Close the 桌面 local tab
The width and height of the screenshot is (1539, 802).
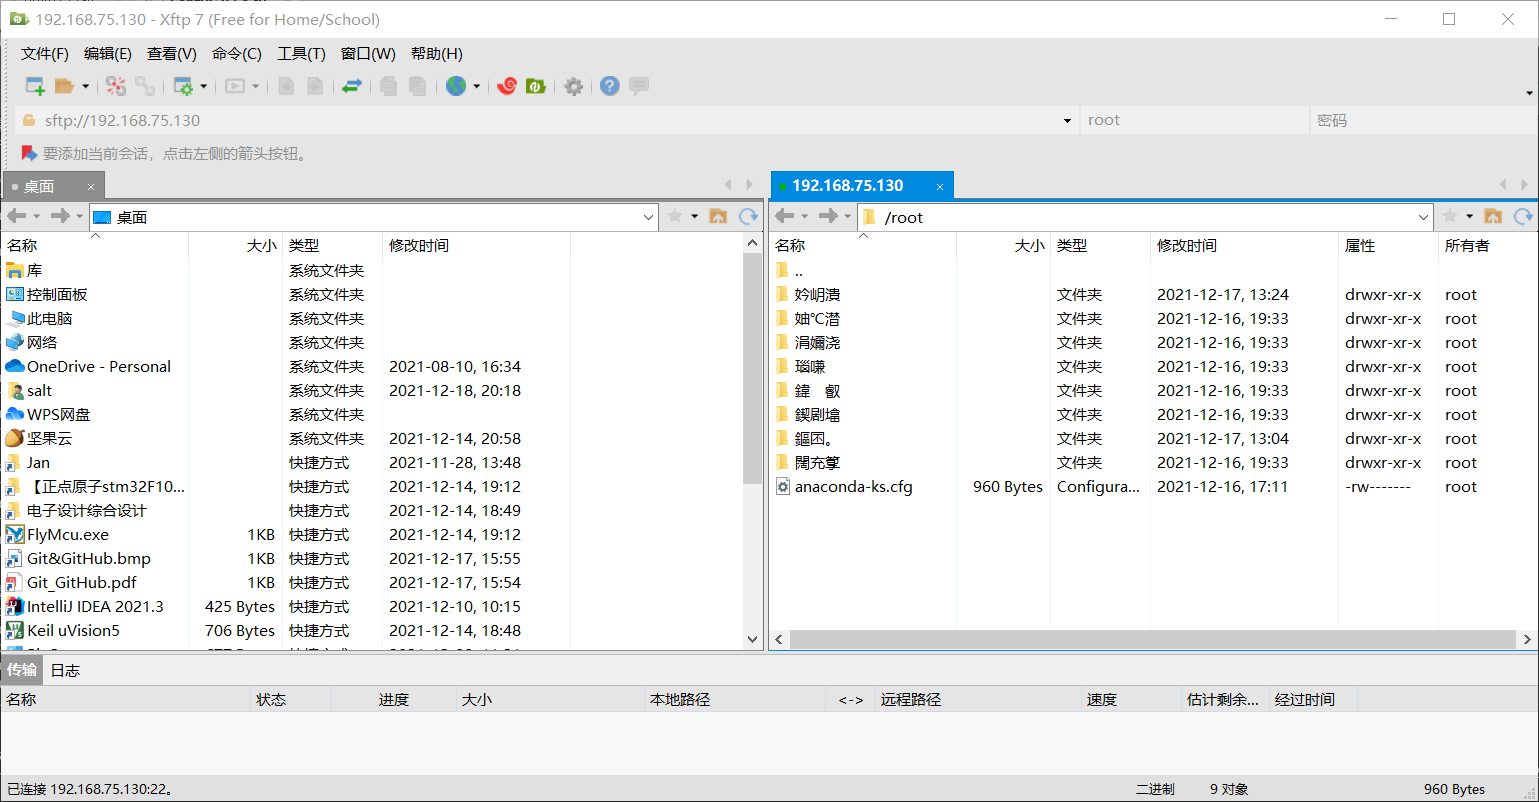coord(90,187)
